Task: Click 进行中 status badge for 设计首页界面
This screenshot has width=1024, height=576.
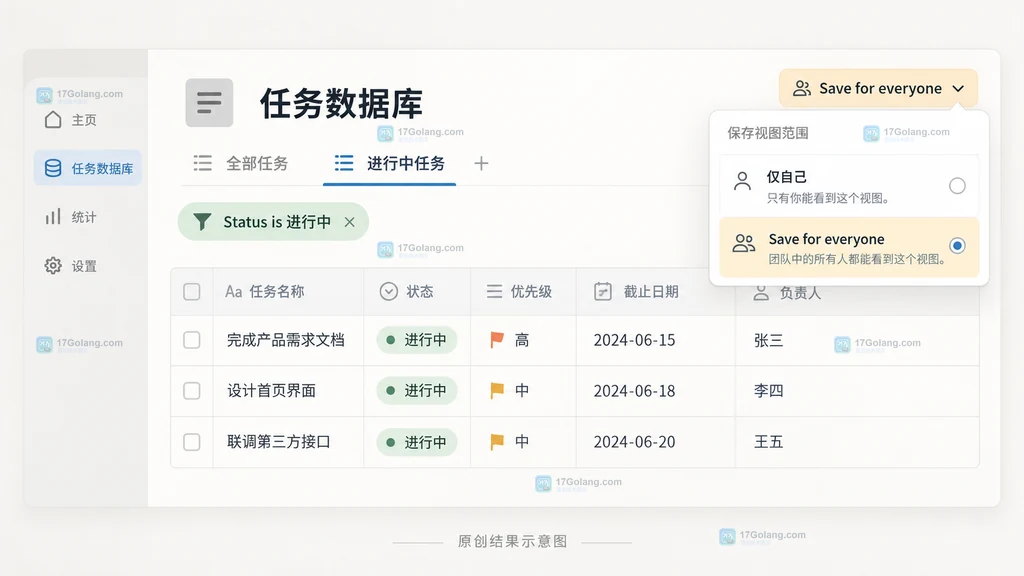Action: coord(417,391)
